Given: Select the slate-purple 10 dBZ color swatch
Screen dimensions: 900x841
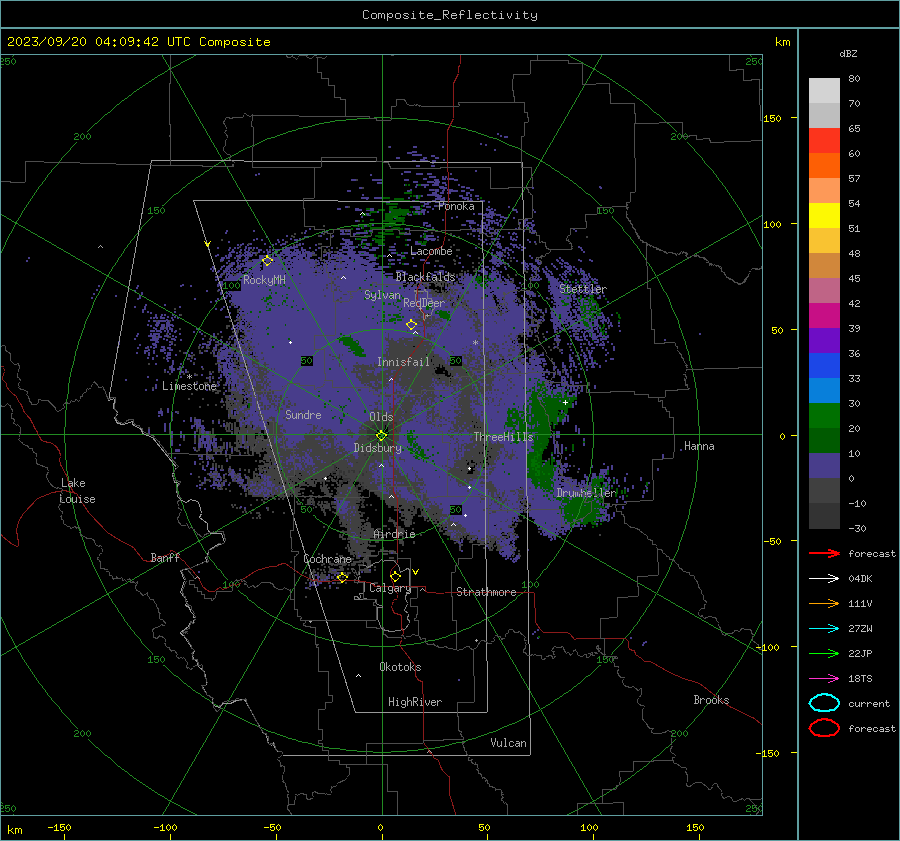Looking at the screenshot, I should point(824,465).
